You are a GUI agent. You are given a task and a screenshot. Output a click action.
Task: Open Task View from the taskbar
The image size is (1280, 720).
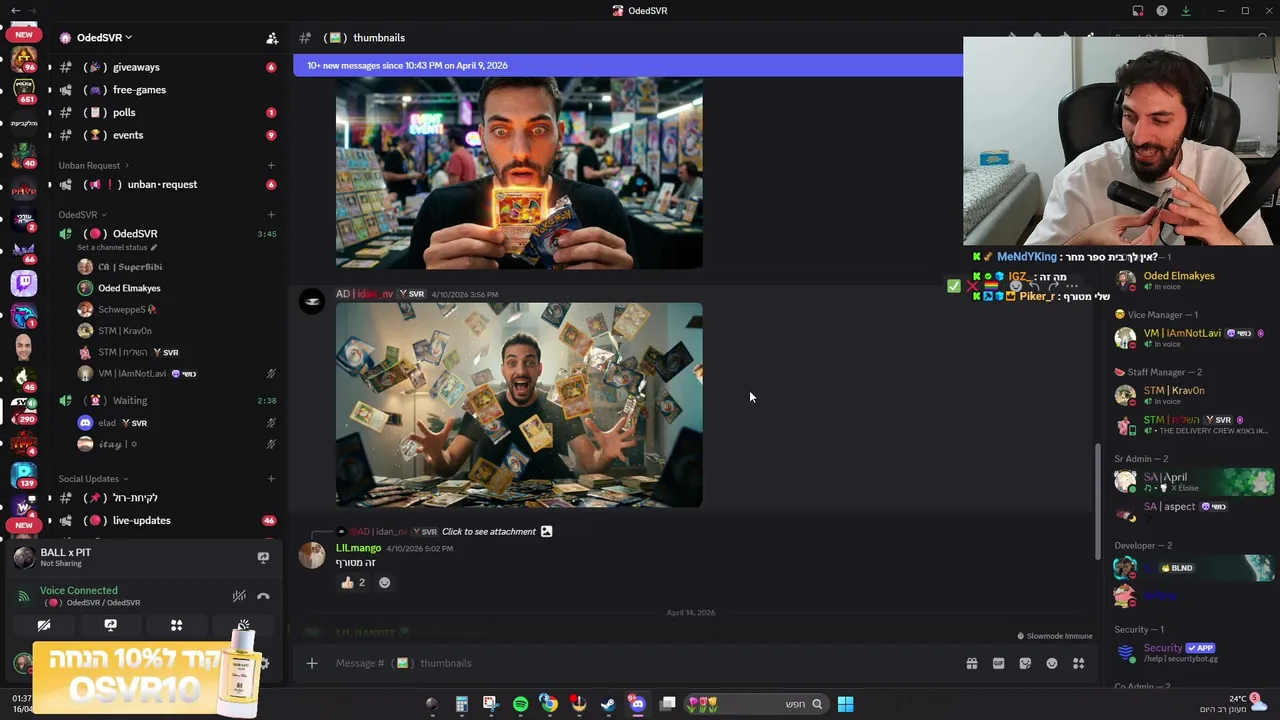pos(667,704)
